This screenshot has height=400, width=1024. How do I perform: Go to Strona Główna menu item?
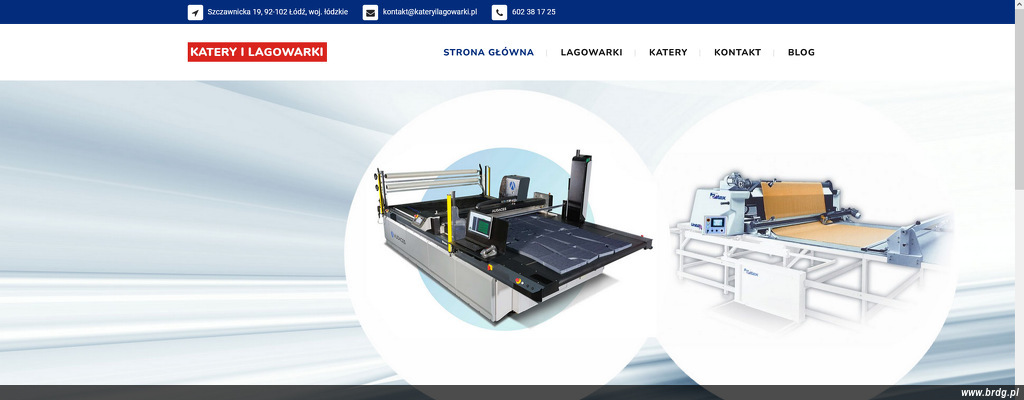coord(488,52)
